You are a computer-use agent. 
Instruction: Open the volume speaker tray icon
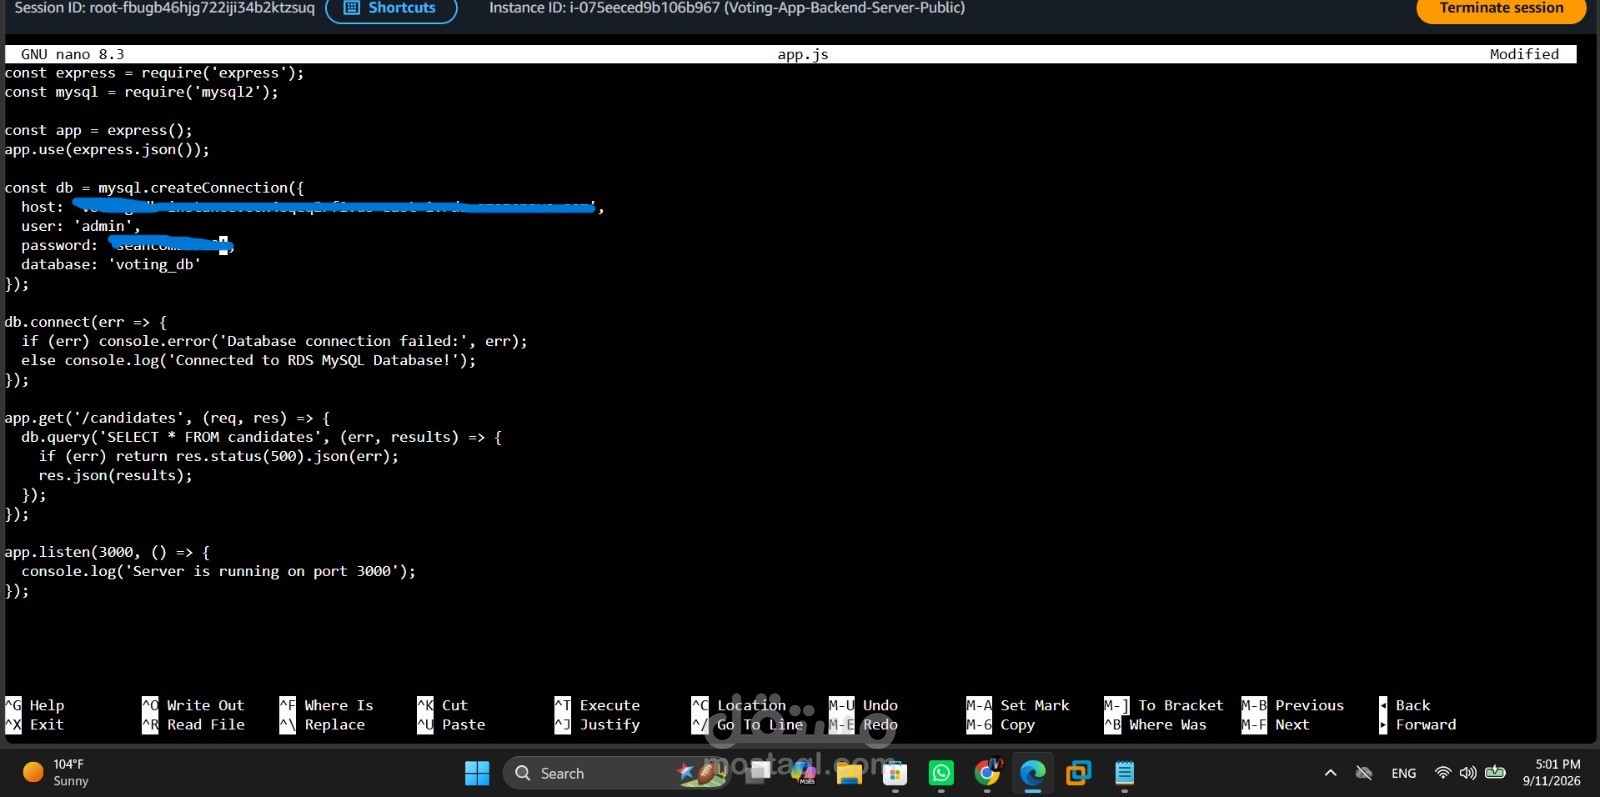[x=1468, y=773]
